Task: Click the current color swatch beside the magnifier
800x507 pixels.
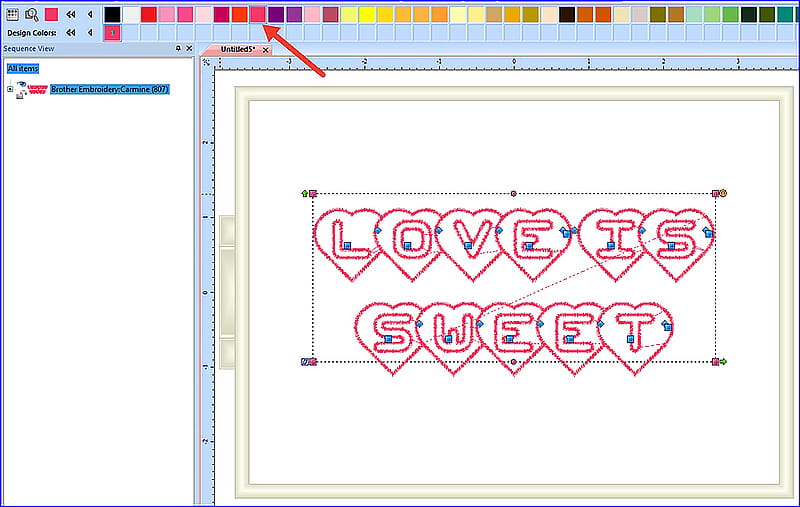Action: pos(51,14)
